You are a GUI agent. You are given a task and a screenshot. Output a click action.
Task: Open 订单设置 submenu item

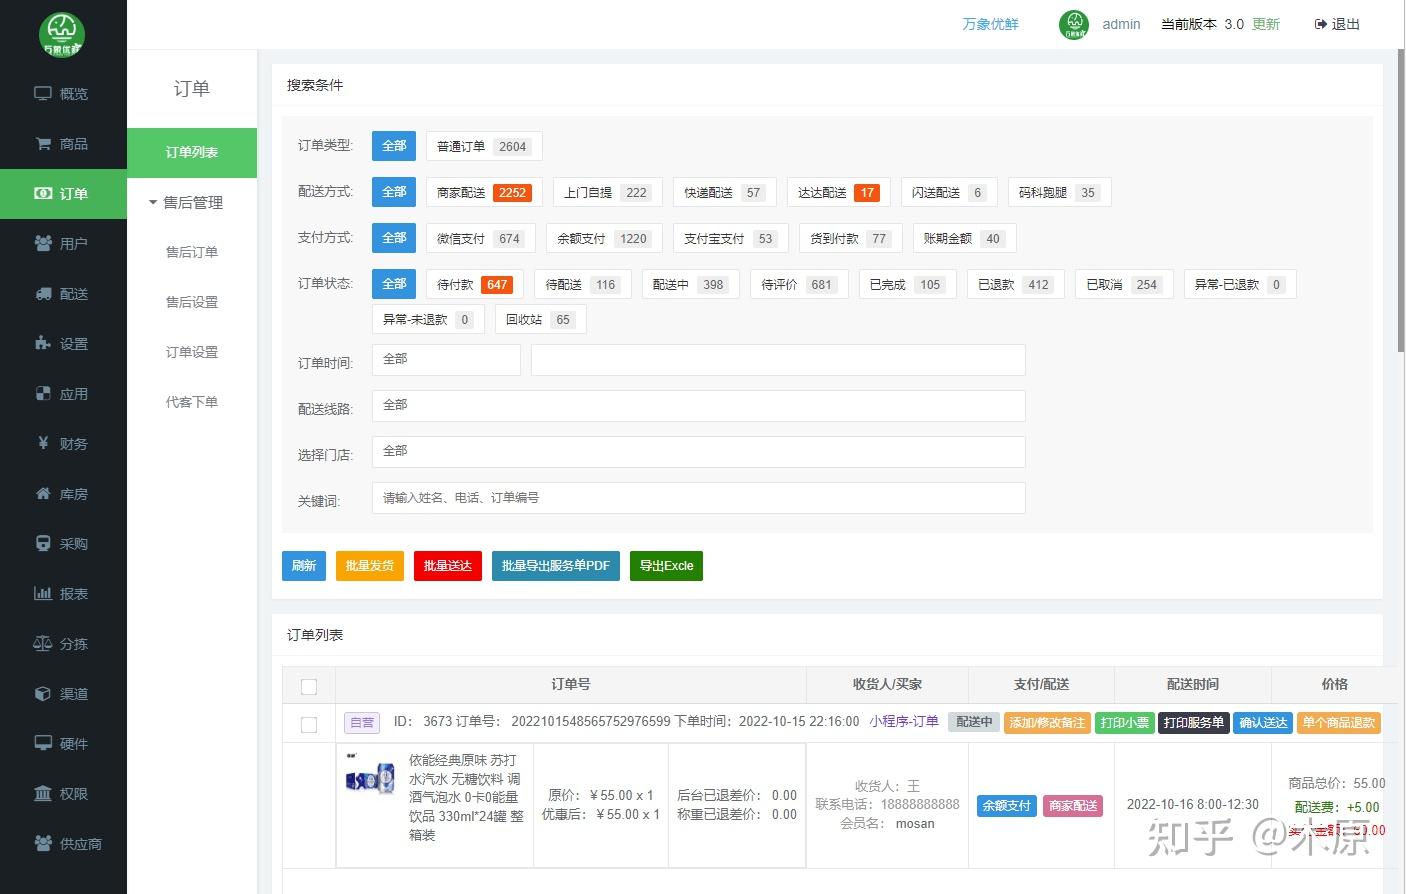pyautogui.click(x=192, y=352)
